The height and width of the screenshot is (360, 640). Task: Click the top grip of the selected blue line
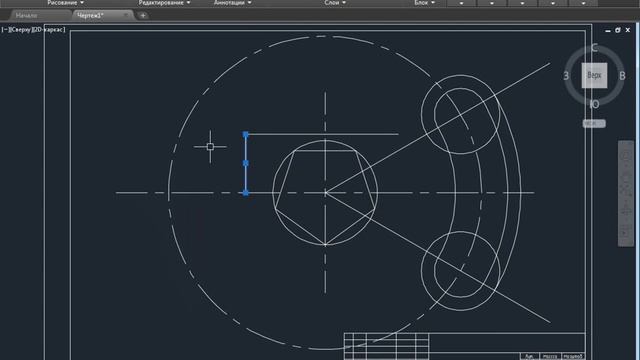coord(245,134)
